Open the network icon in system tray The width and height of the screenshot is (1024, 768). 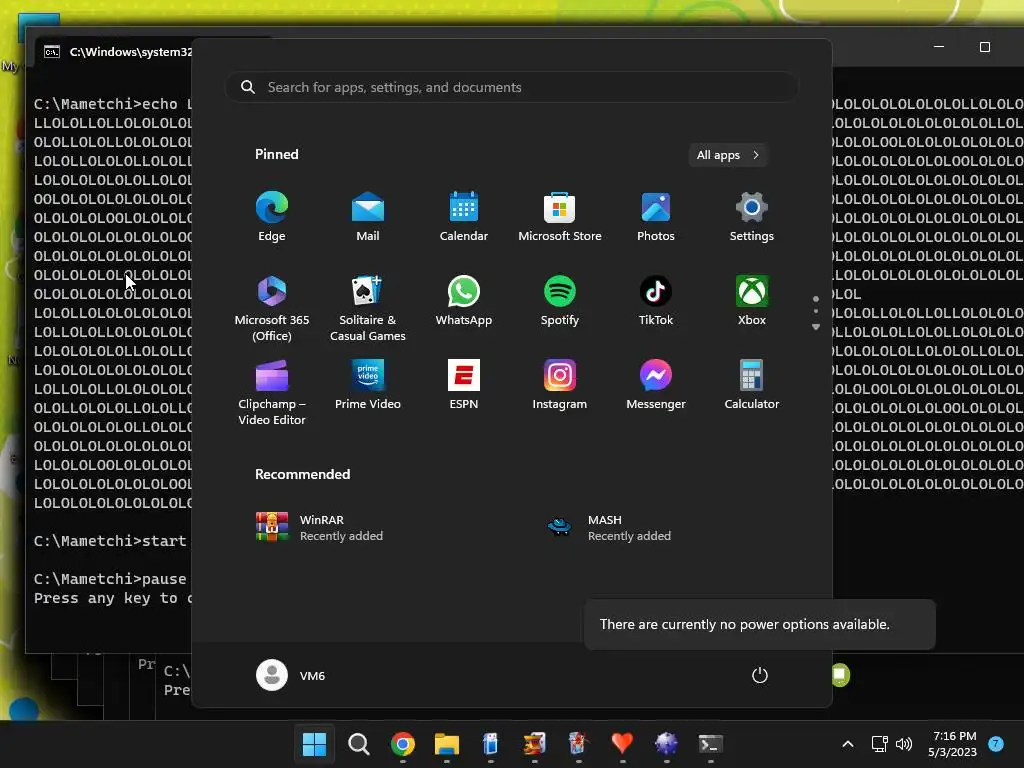pos(879,744)
